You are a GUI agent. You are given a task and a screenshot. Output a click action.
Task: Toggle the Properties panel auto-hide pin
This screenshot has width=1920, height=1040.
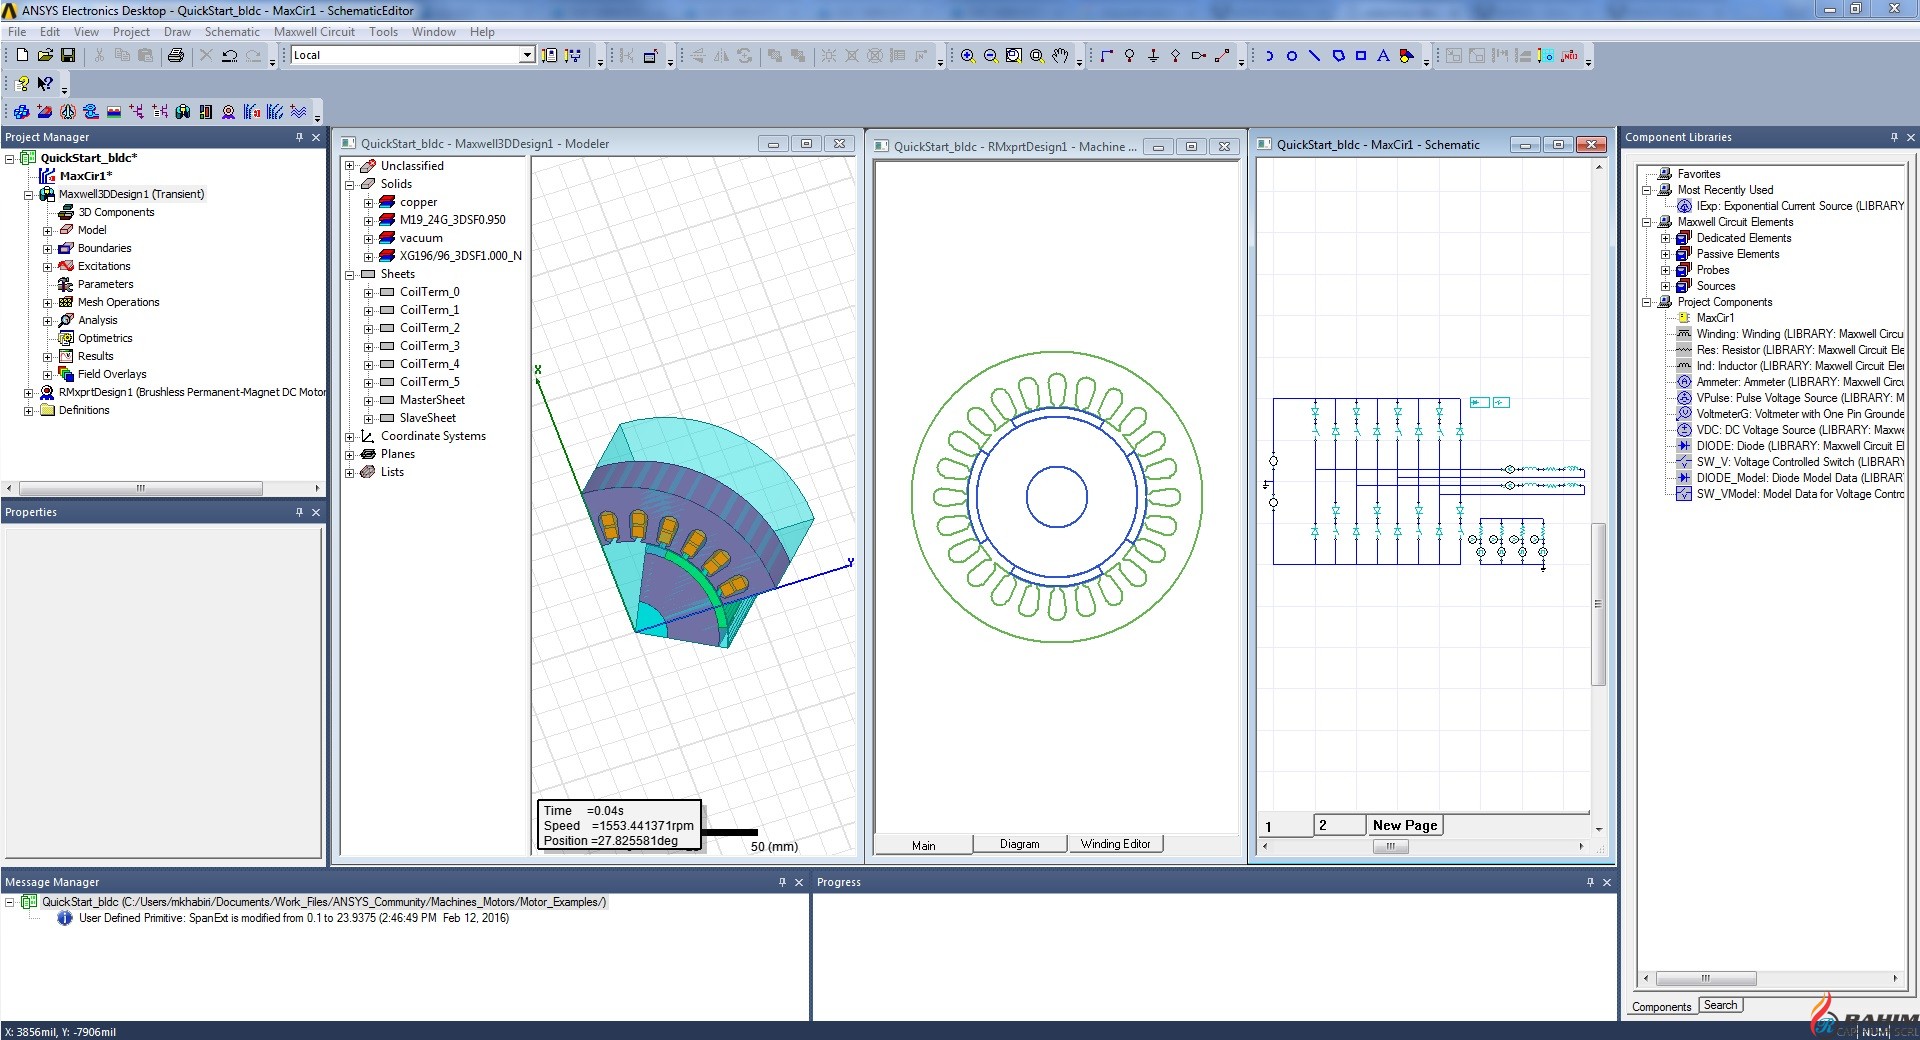tap(299, 512)
